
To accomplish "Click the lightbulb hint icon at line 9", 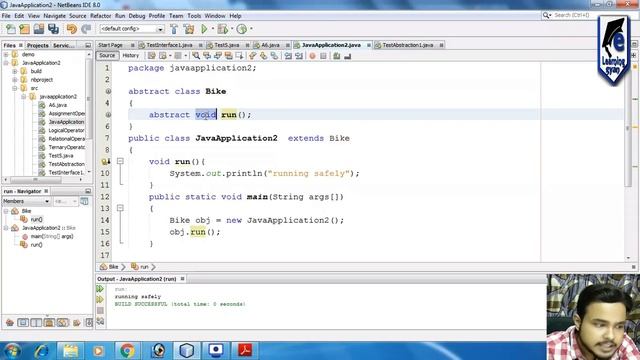I will click(105, 162).
